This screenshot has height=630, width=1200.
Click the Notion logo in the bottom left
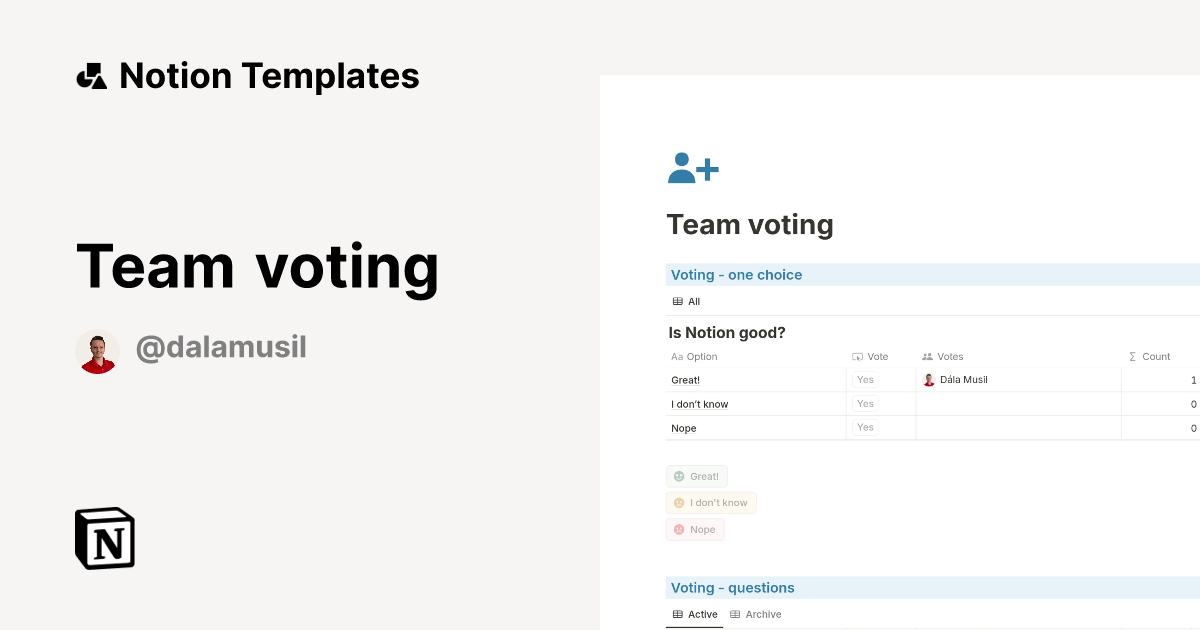(105, 538)
